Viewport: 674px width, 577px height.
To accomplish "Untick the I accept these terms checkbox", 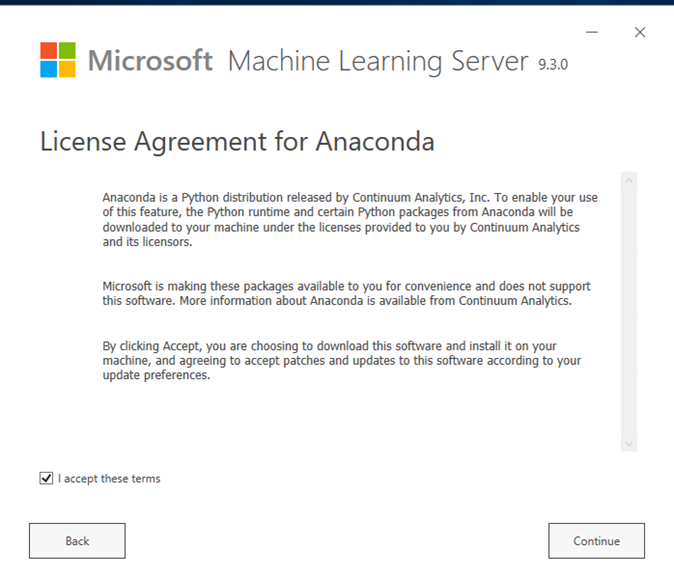I will tap(46, 478).
